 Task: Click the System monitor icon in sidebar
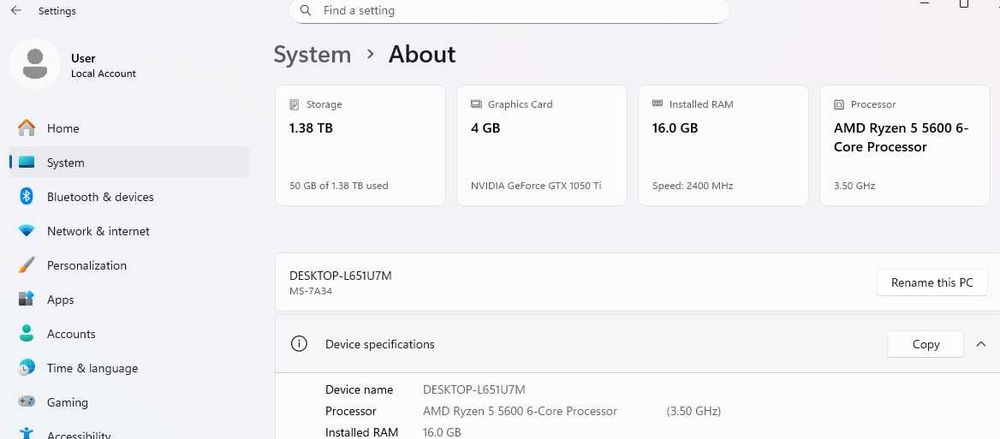coord(26,162)
